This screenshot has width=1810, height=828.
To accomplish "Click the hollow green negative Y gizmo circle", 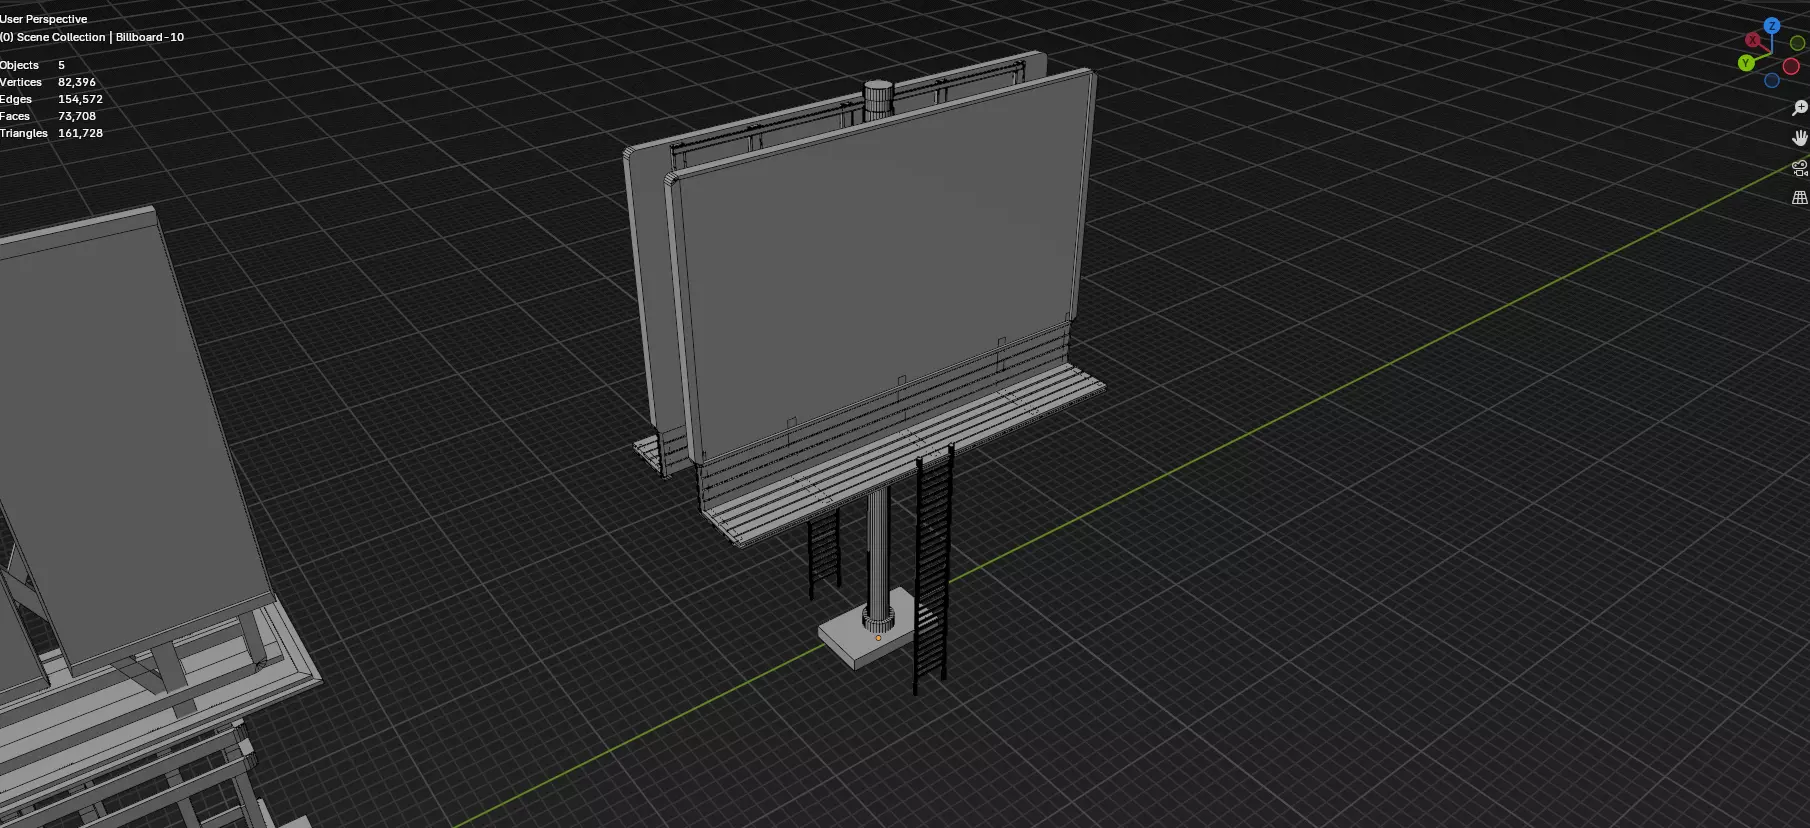I will 1797,43.
